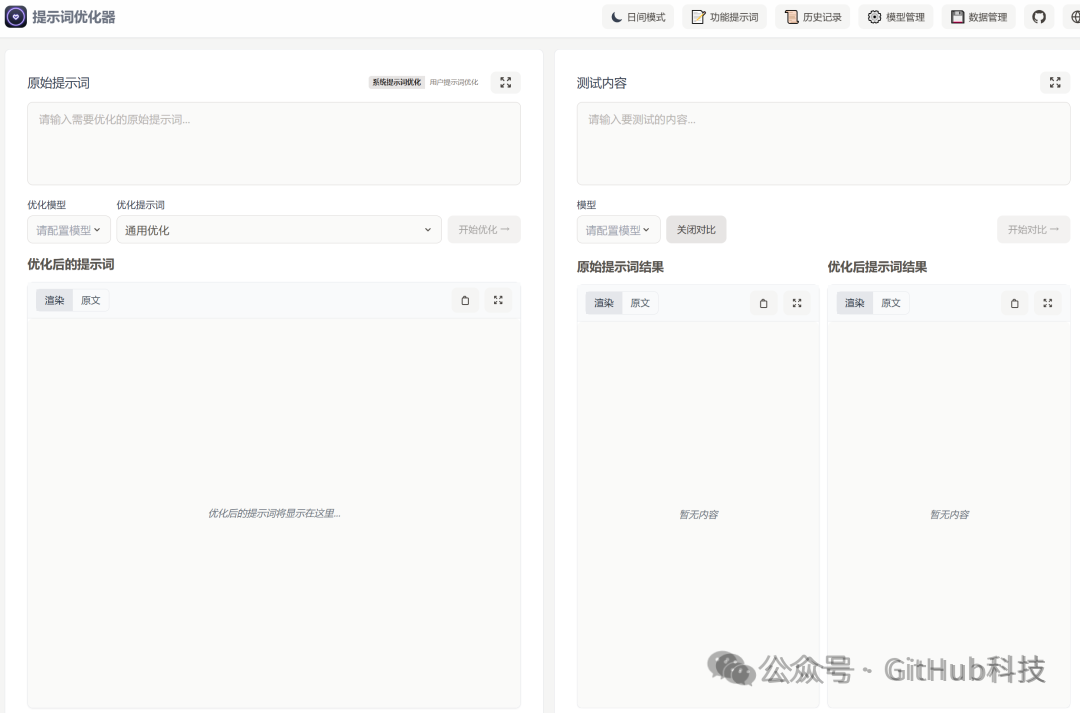Focus the 原始提示词 text area
Viewport: 1080px width, 713px height.
click(274, 143)
